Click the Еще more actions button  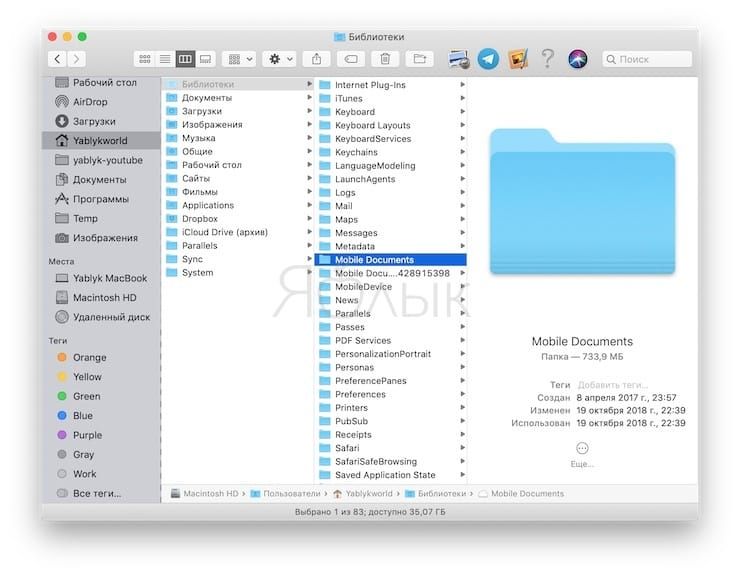[582, 449]
